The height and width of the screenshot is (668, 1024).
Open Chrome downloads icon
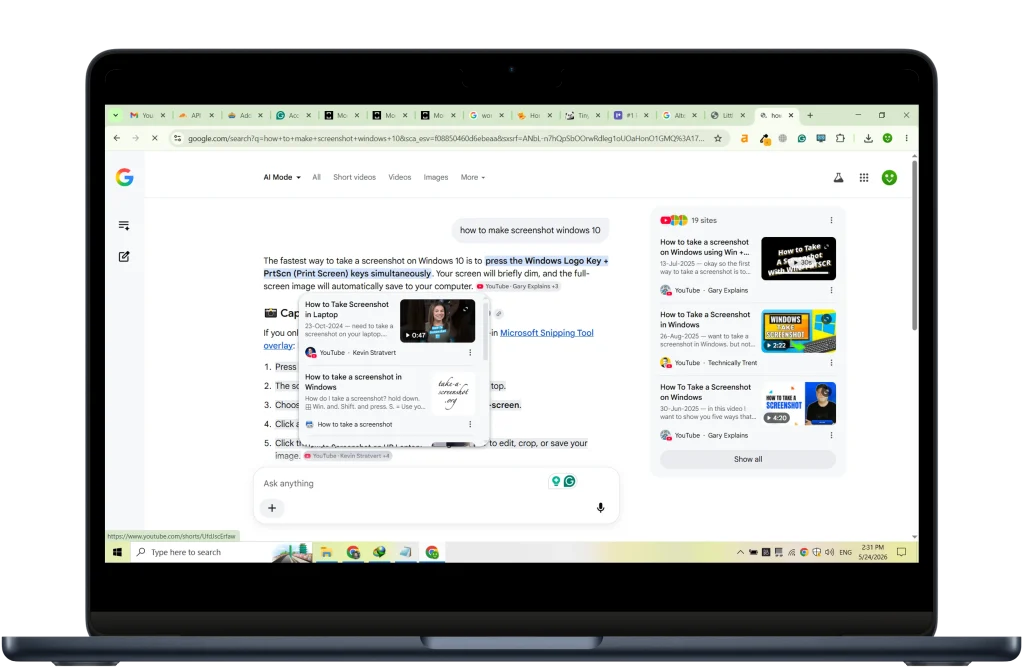(868, 138)
